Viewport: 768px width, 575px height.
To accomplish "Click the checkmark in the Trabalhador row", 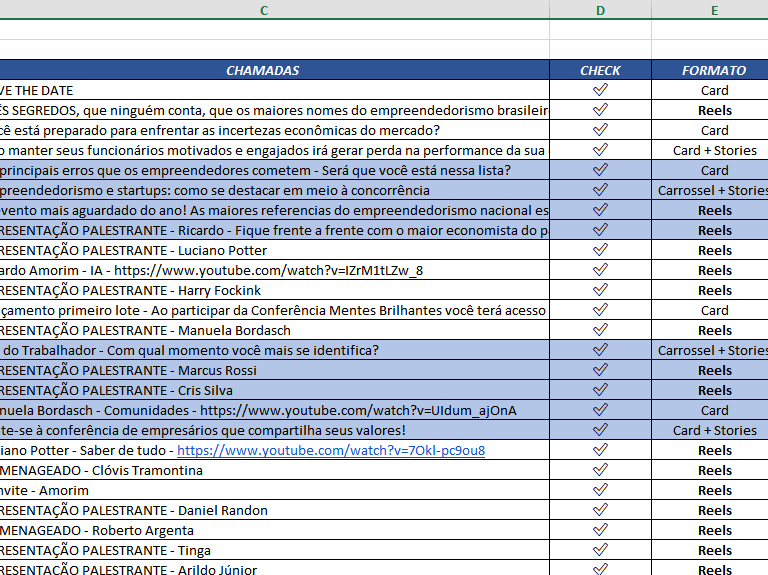I will click(x=600, y=350).
